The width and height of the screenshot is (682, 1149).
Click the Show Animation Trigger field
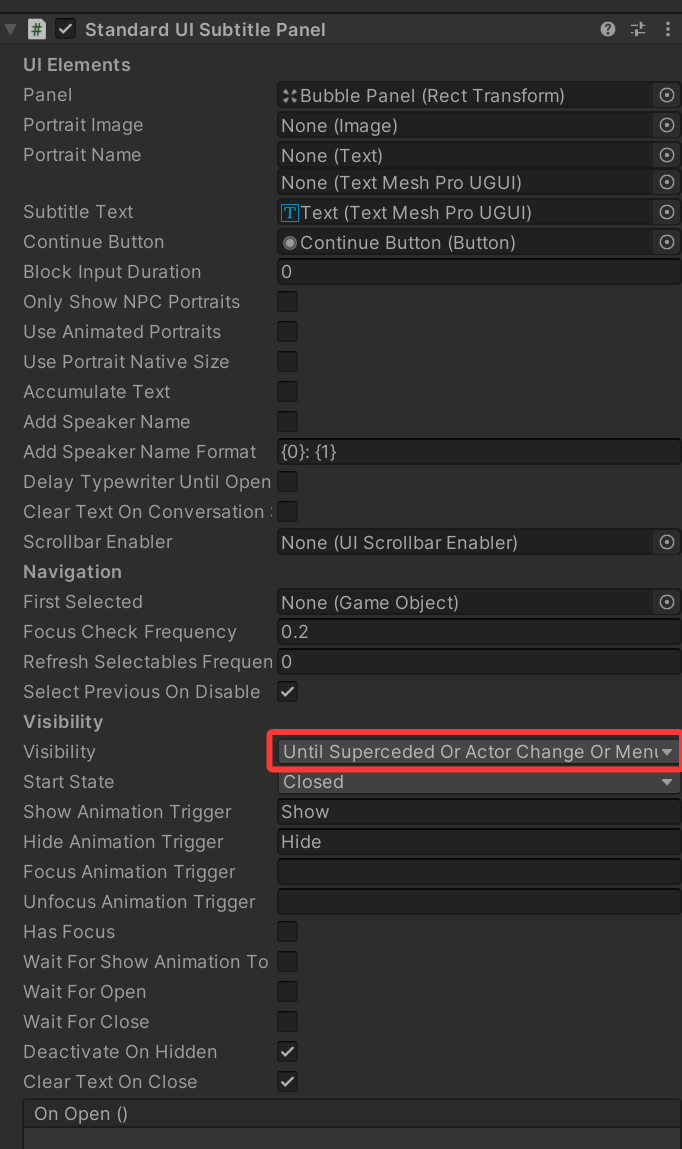[x=478, y=812]
